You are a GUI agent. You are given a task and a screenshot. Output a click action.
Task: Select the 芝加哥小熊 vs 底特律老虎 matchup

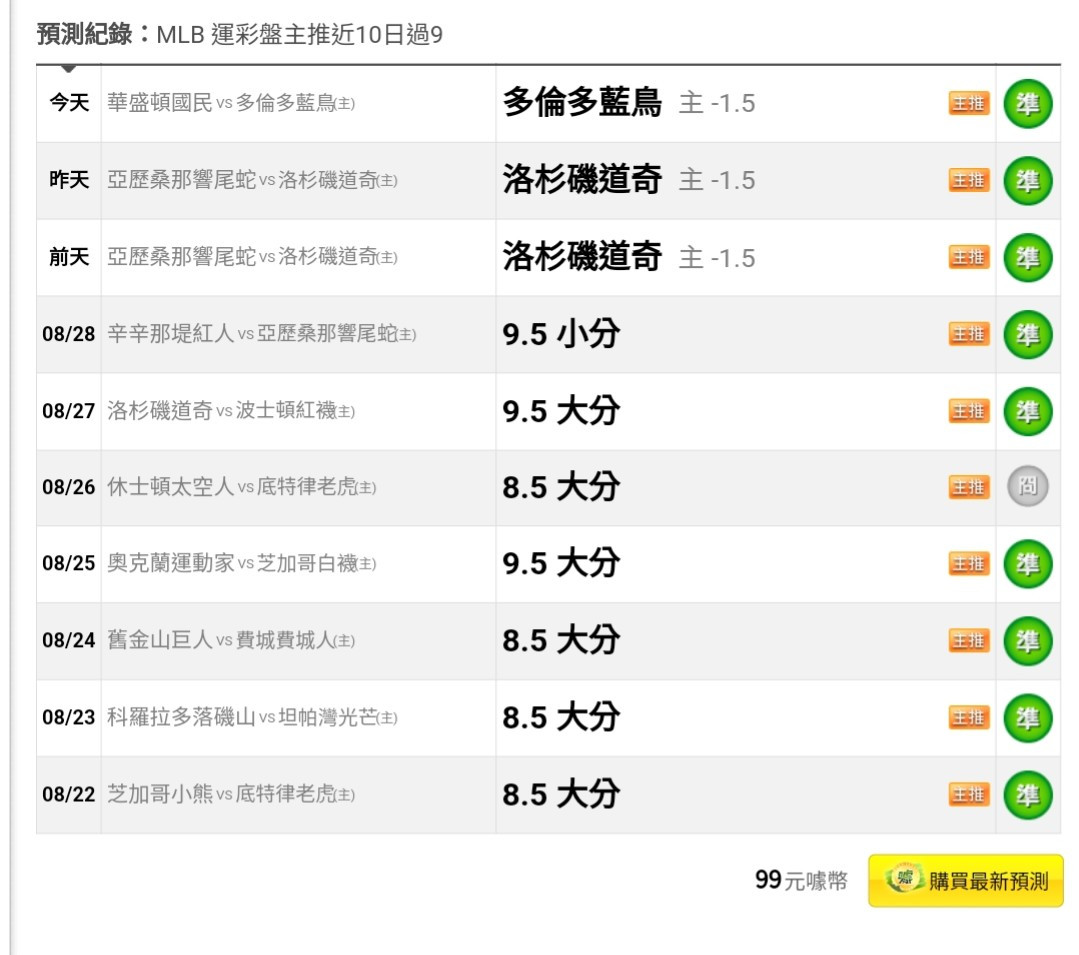pyautogui.click(x=231, y=795)
